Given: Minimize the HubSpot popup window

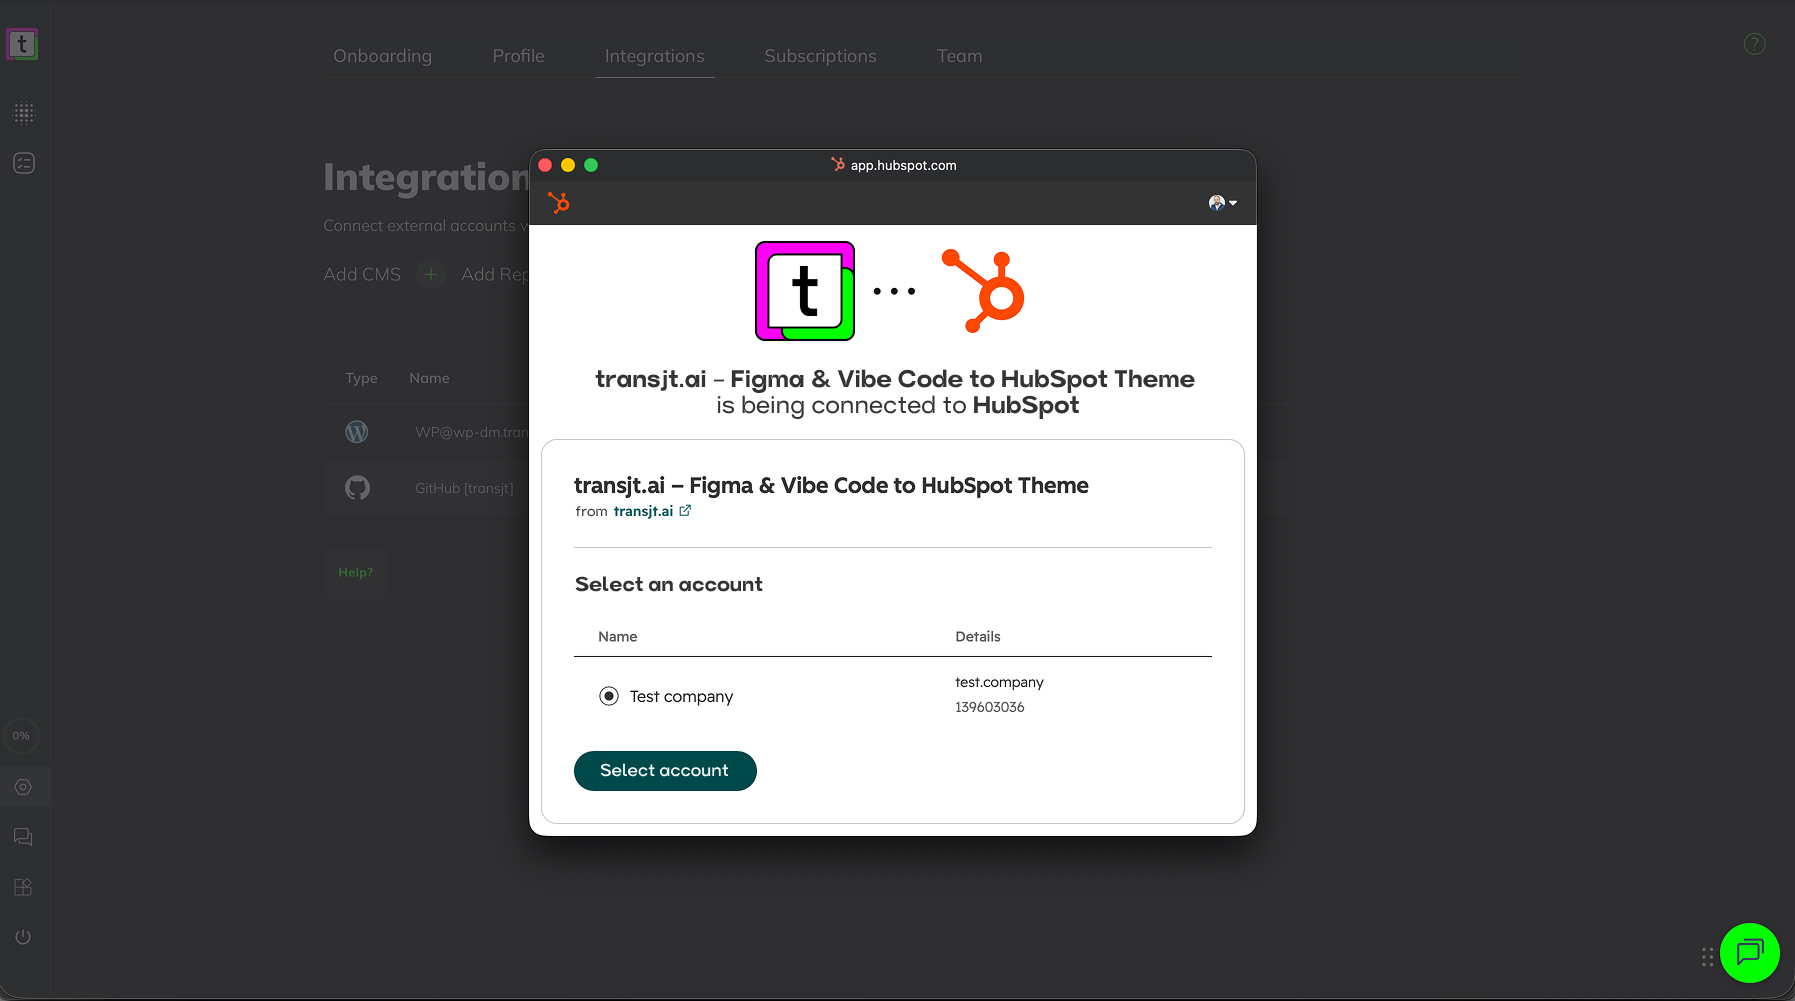Looking at the screenshot, I should click(568, 165).
